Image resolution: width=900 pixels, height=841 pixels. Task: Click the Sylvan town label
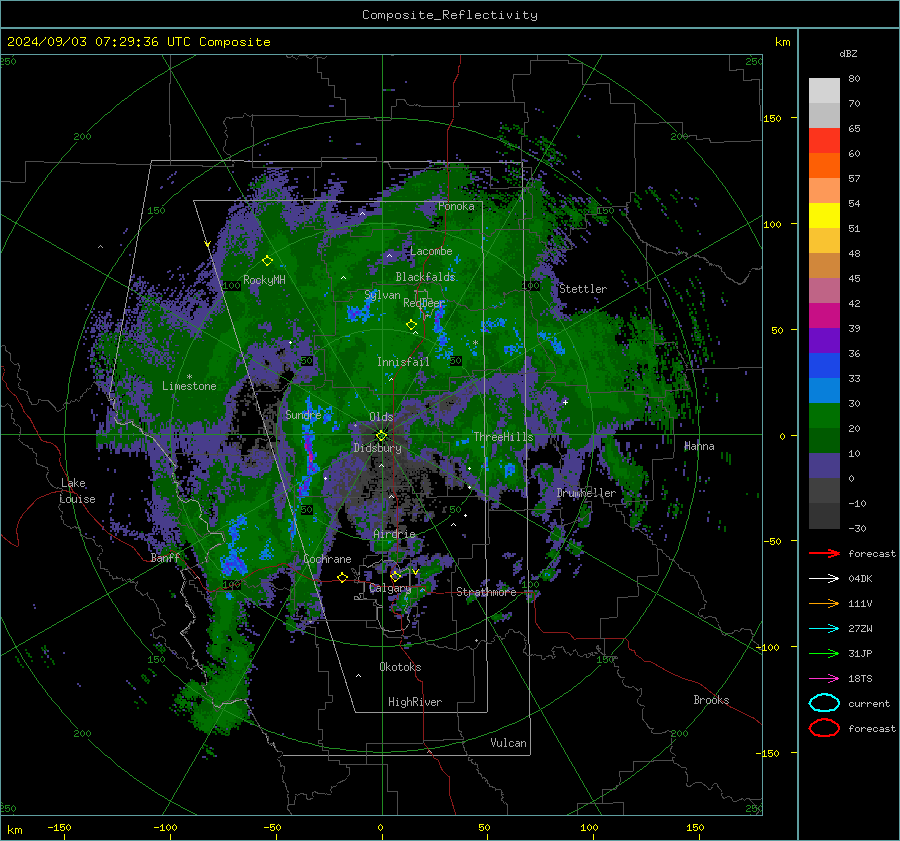[x=382, y=295]
